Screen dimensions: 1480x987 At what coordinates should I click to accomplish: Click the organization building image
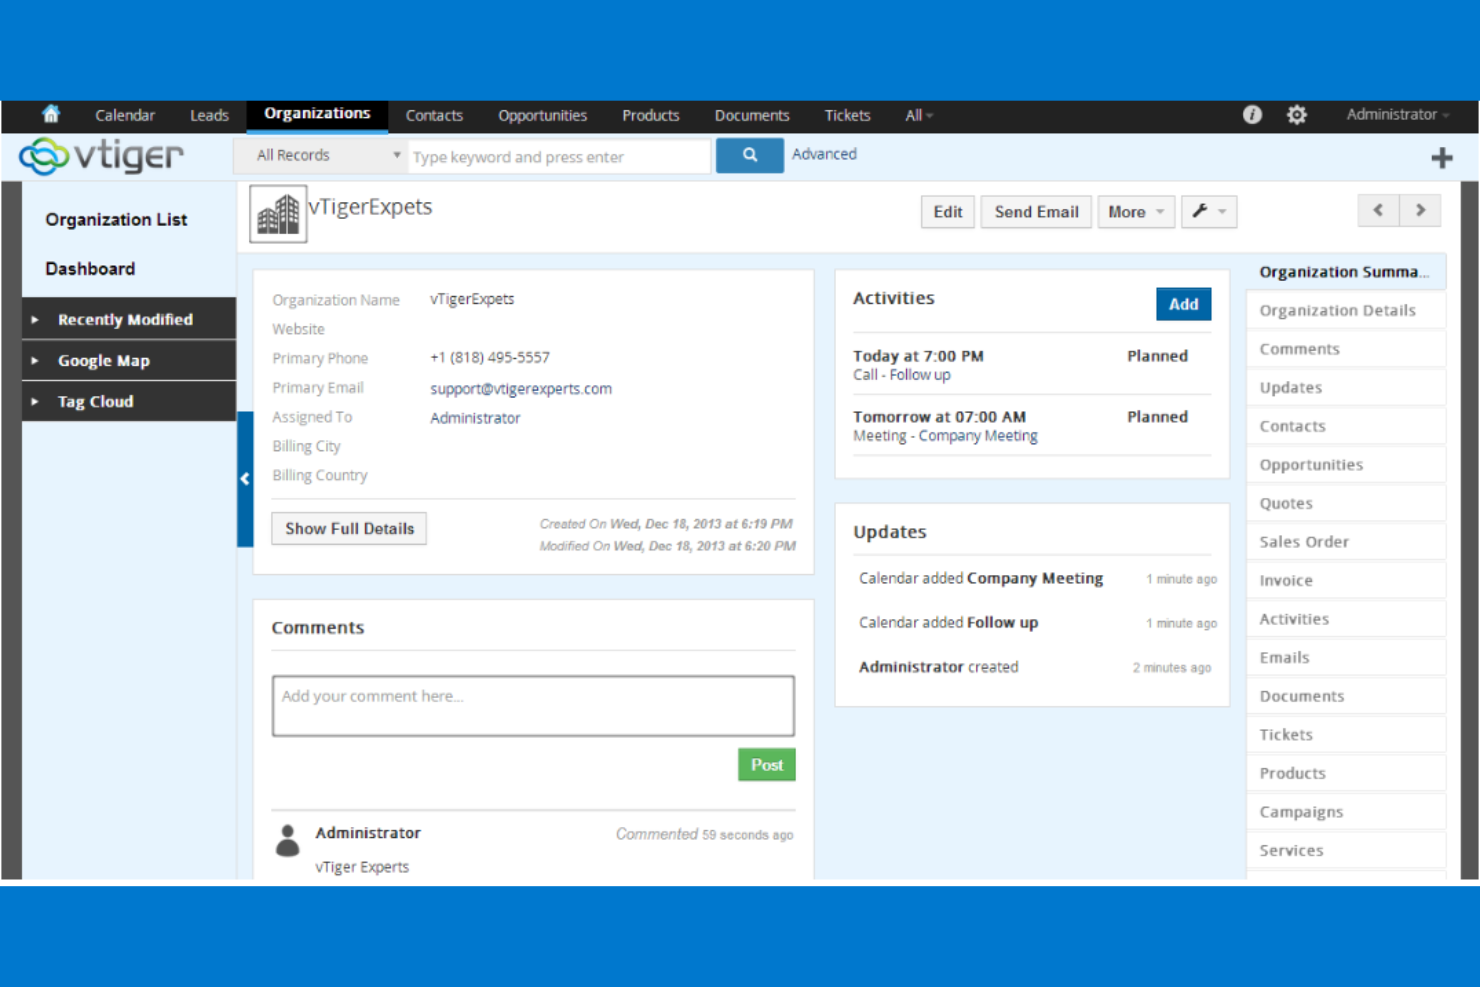278,214
